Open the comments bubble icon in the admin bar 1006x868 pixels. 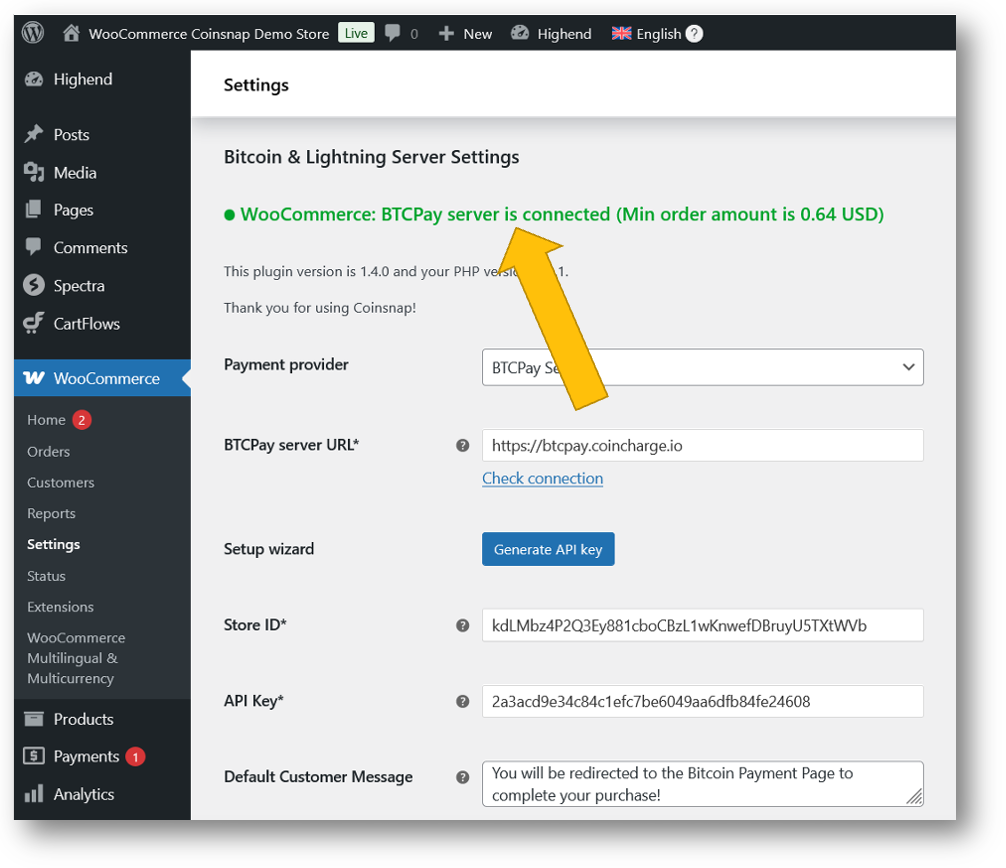tap(393, 33)
